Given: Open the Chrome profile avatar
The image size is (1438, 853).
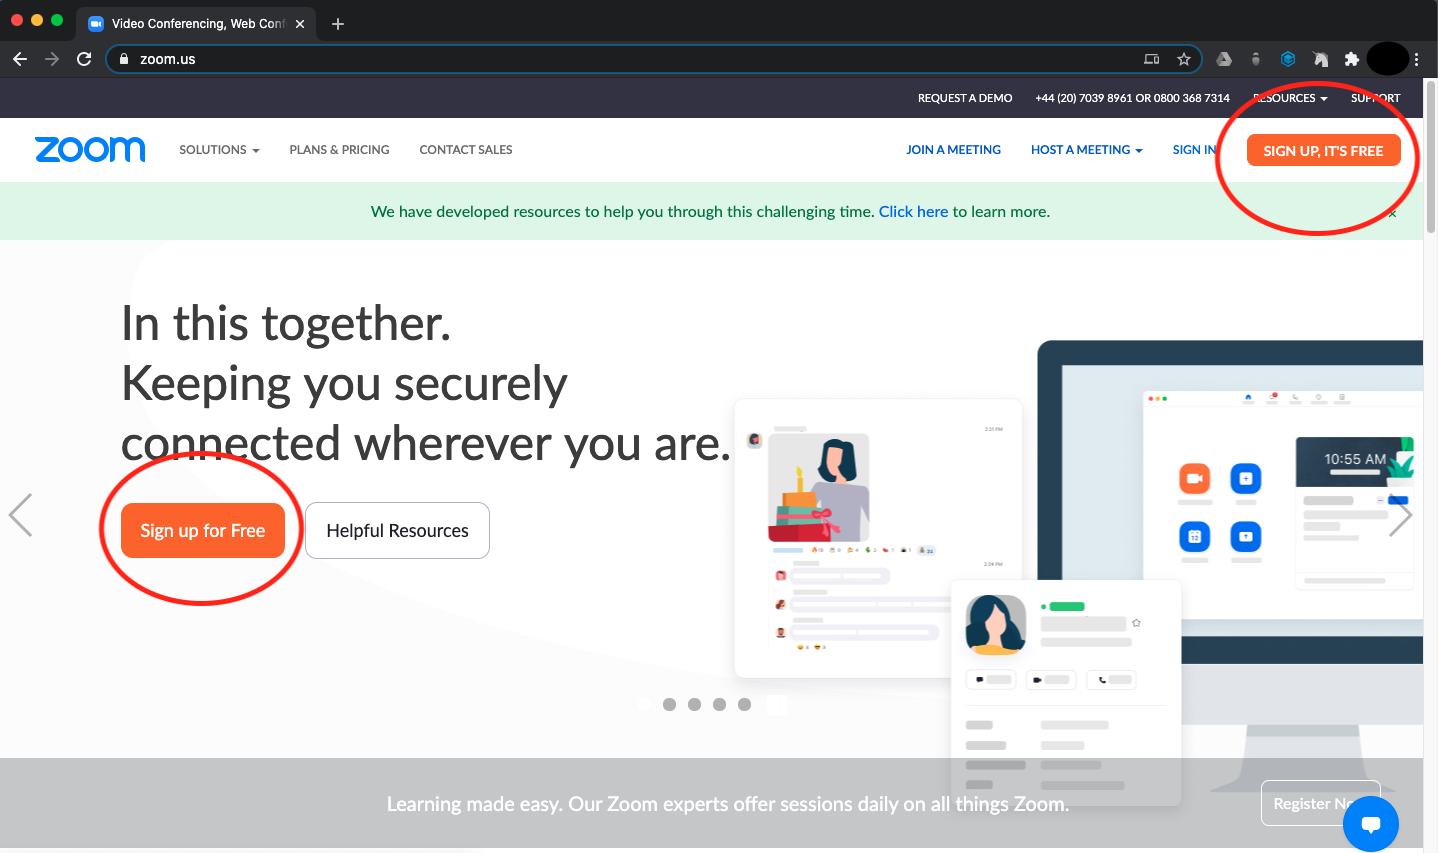Looking at the screenshot, I should [x=1387, y=59].
